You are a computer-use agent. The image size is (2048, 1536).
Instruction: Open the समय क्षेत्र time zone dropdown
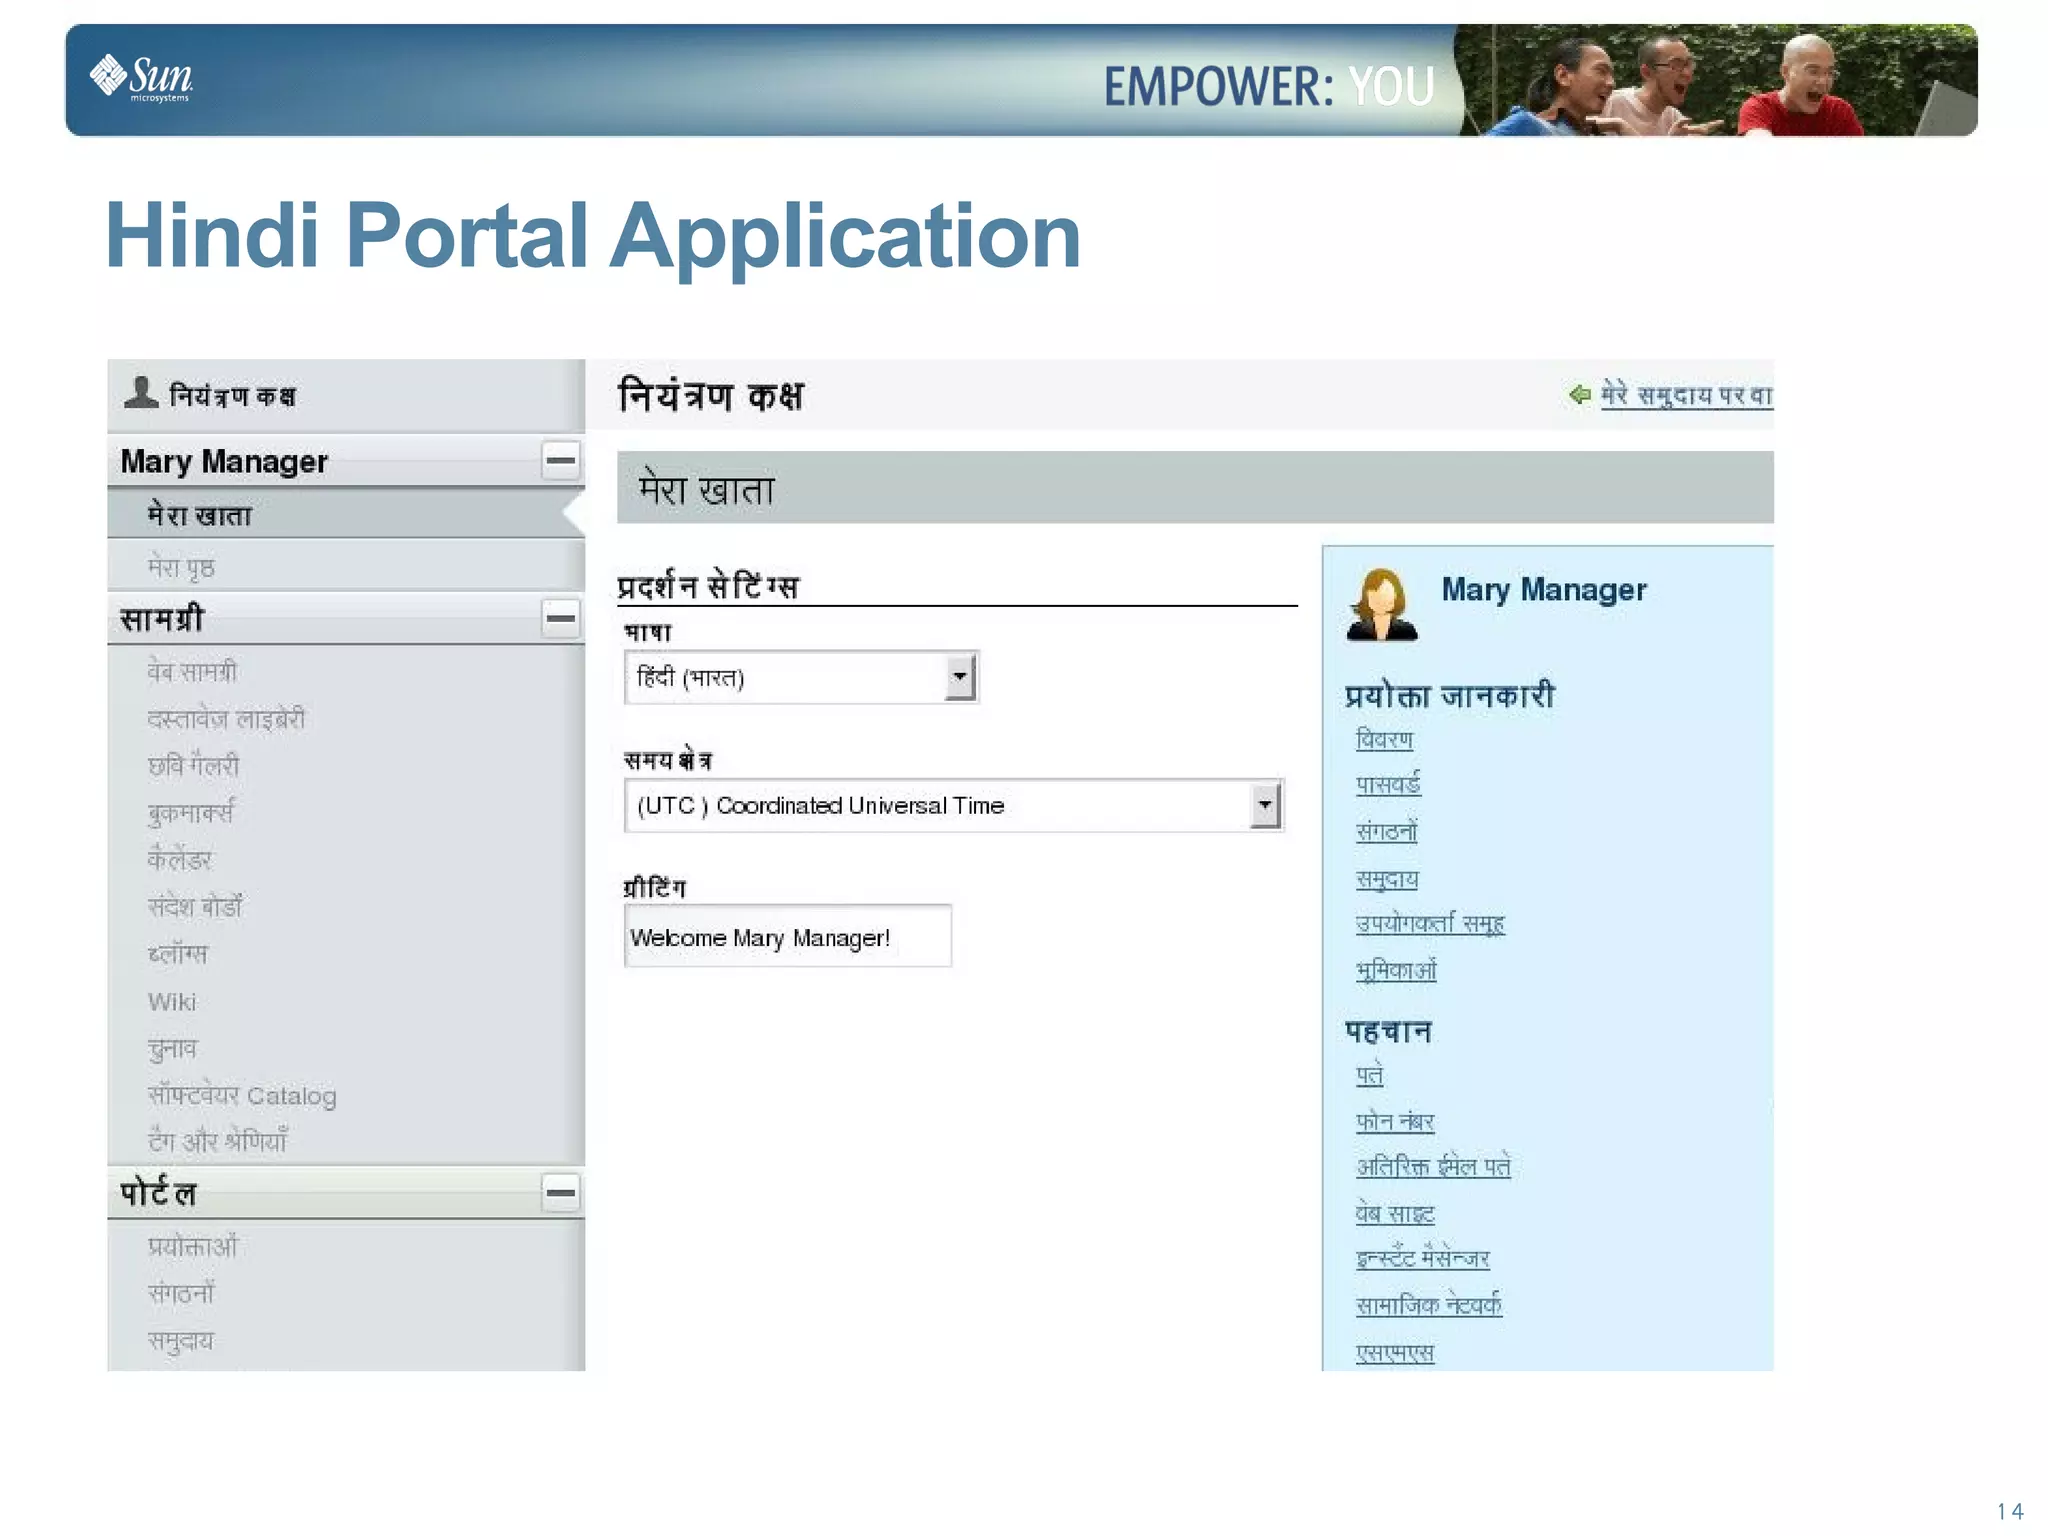954,806
